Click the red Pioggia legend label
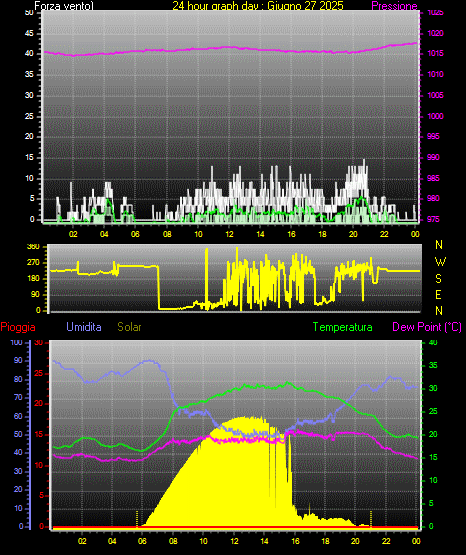Image resolution: width=466 pixels, height=555 pixels. (x=18, y=327)
